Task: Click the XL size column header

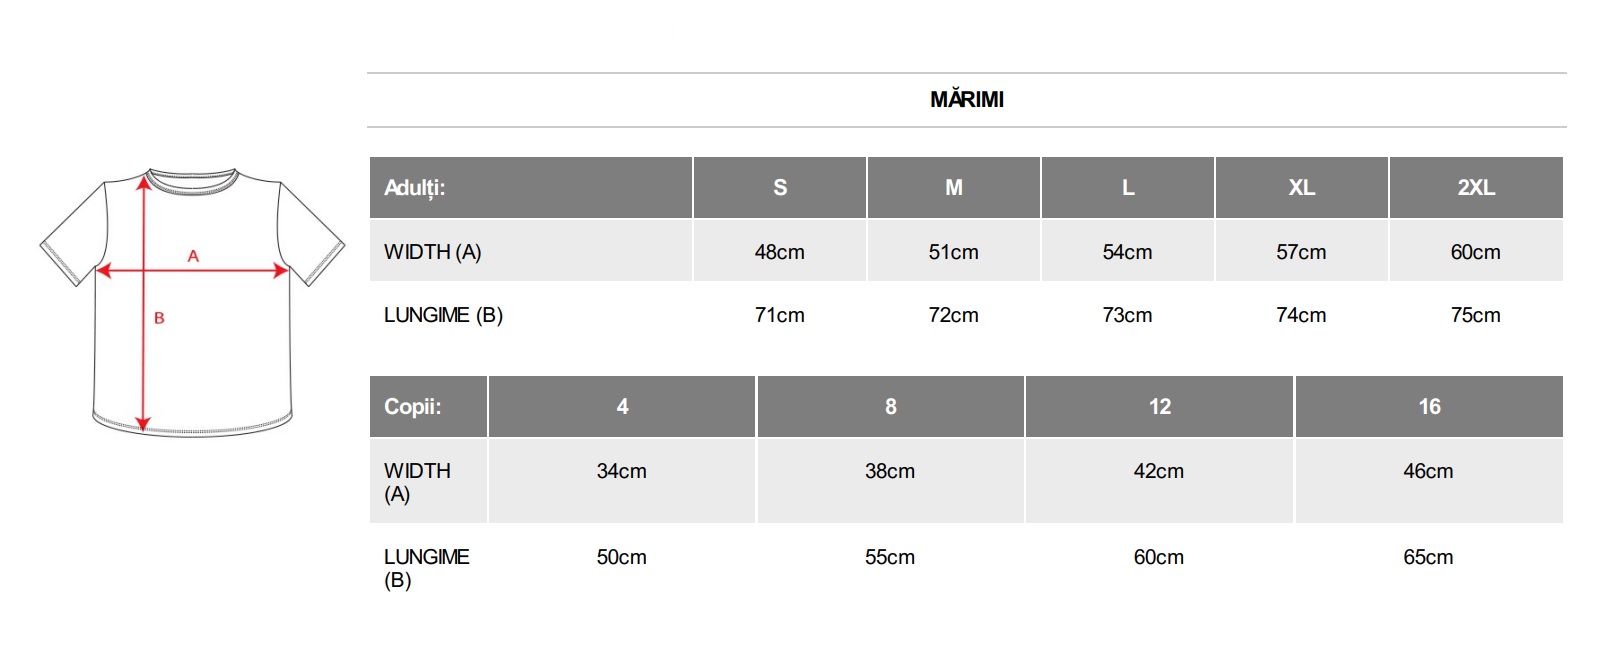Action: [1301, 188]
